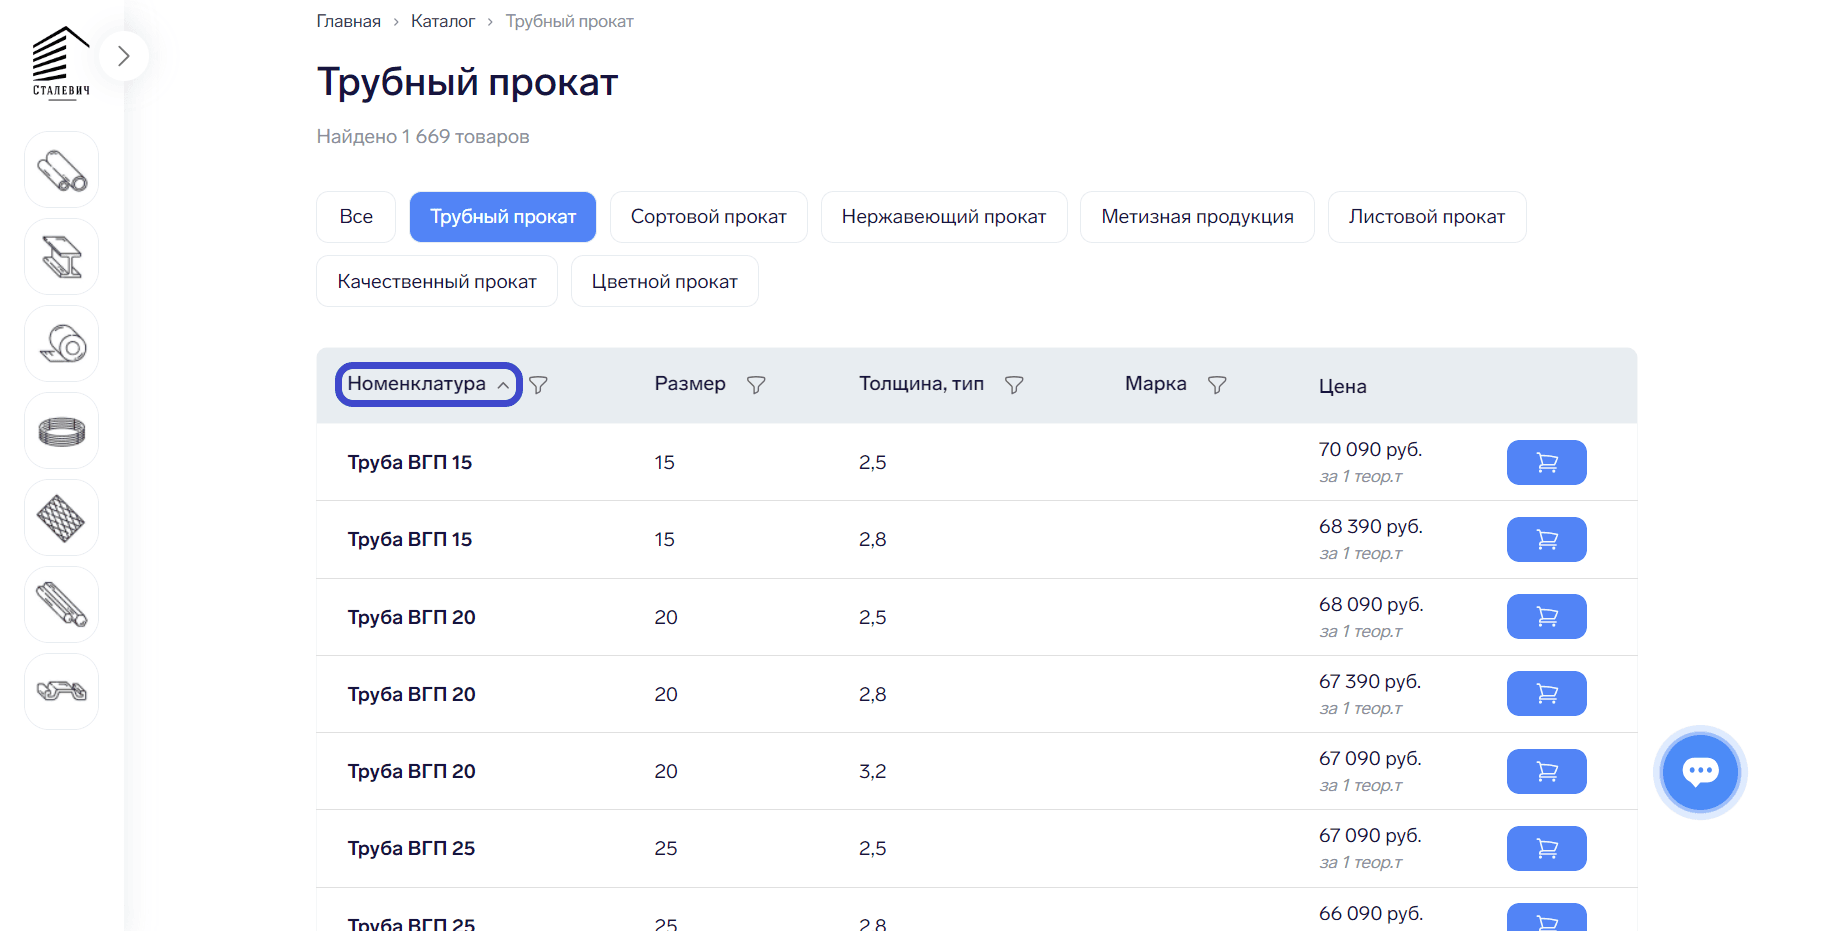
Task: Open the Марка filter funnel
Action: (x=1217, y=385)
